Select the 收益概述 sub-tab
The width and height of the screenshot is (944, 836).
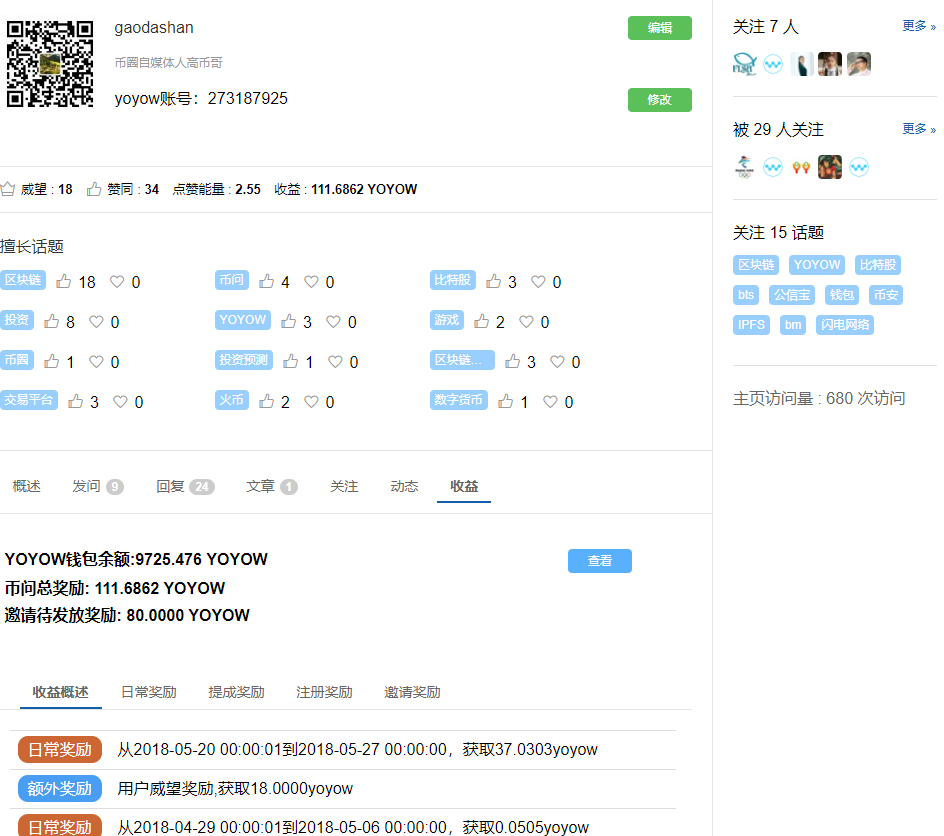[x=61, y=692]
